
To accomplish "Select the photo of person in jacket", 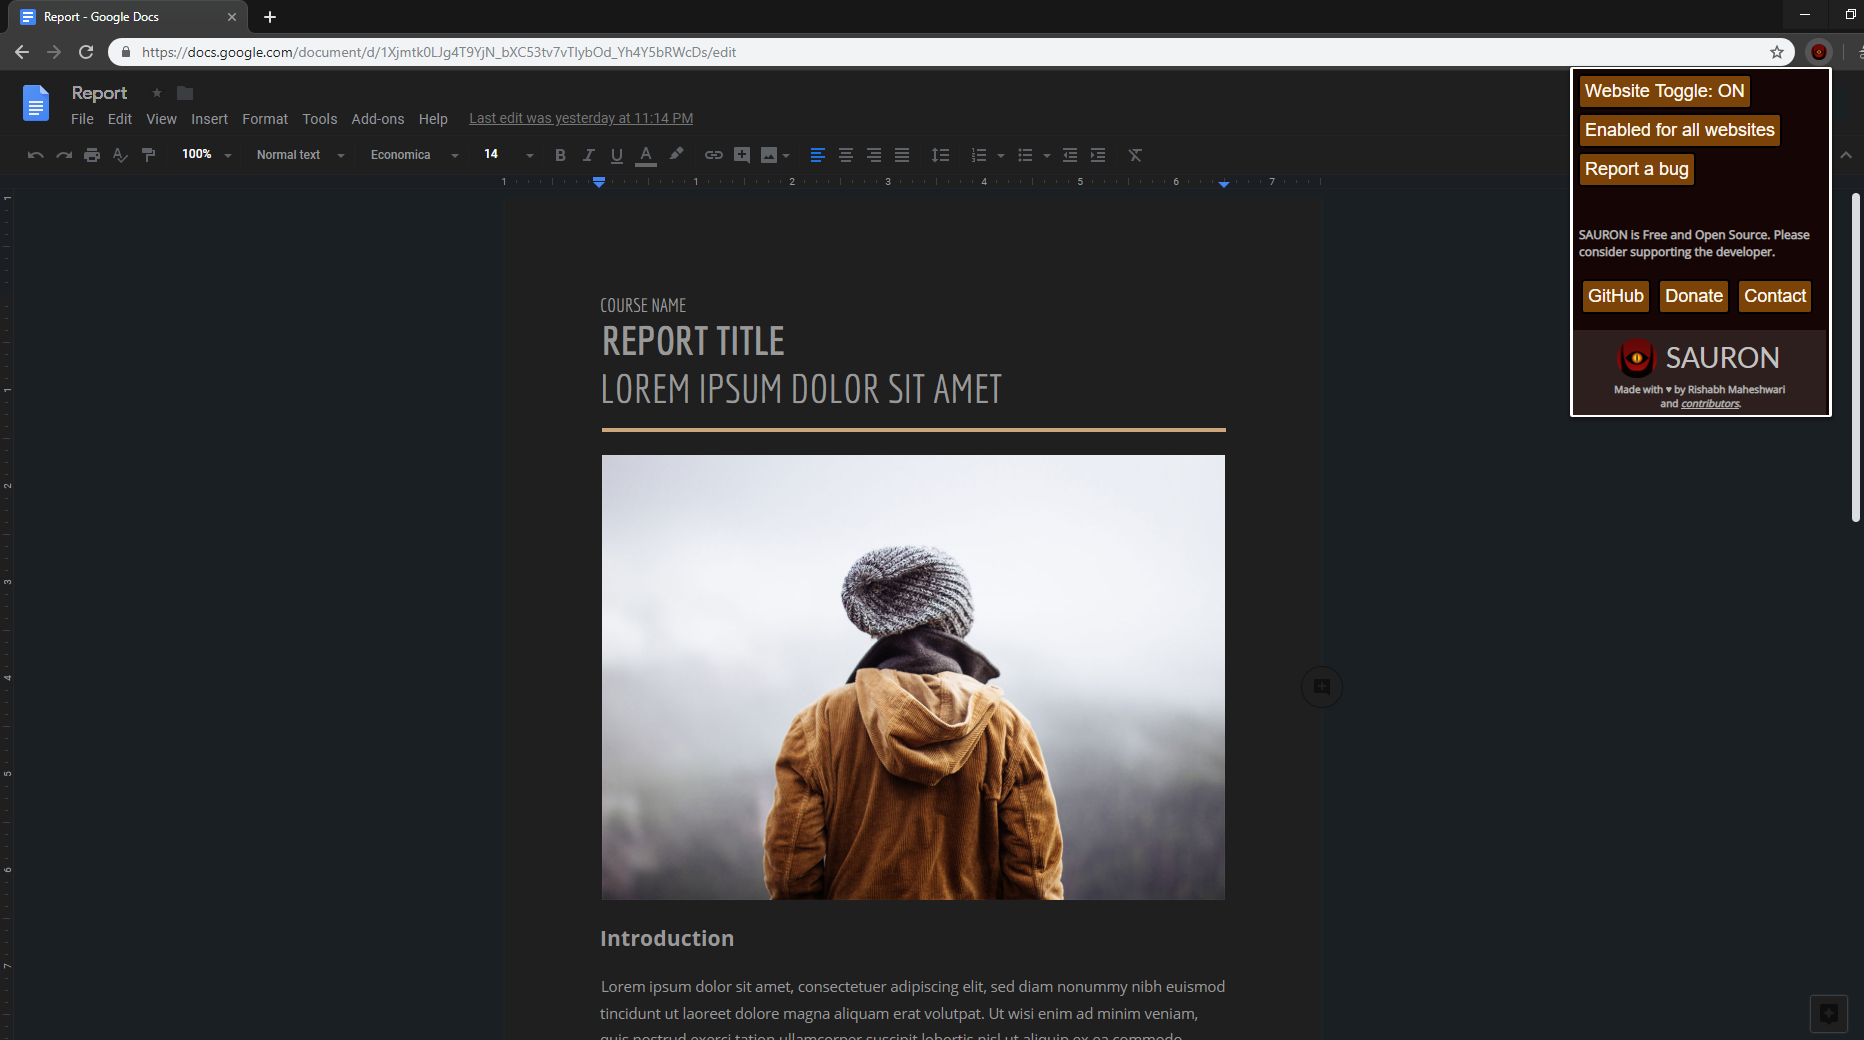I will [x=913, y=677].
